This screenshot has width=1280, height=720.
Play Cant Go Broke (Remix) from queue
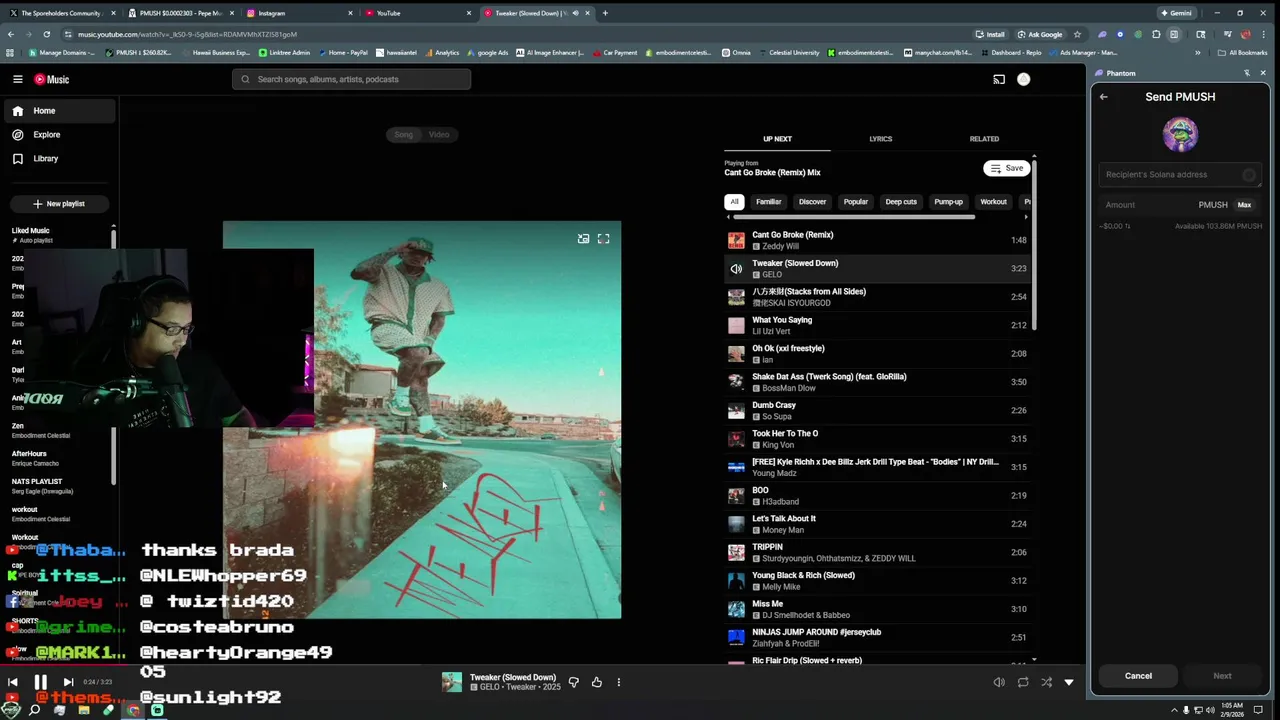[879, 240]
